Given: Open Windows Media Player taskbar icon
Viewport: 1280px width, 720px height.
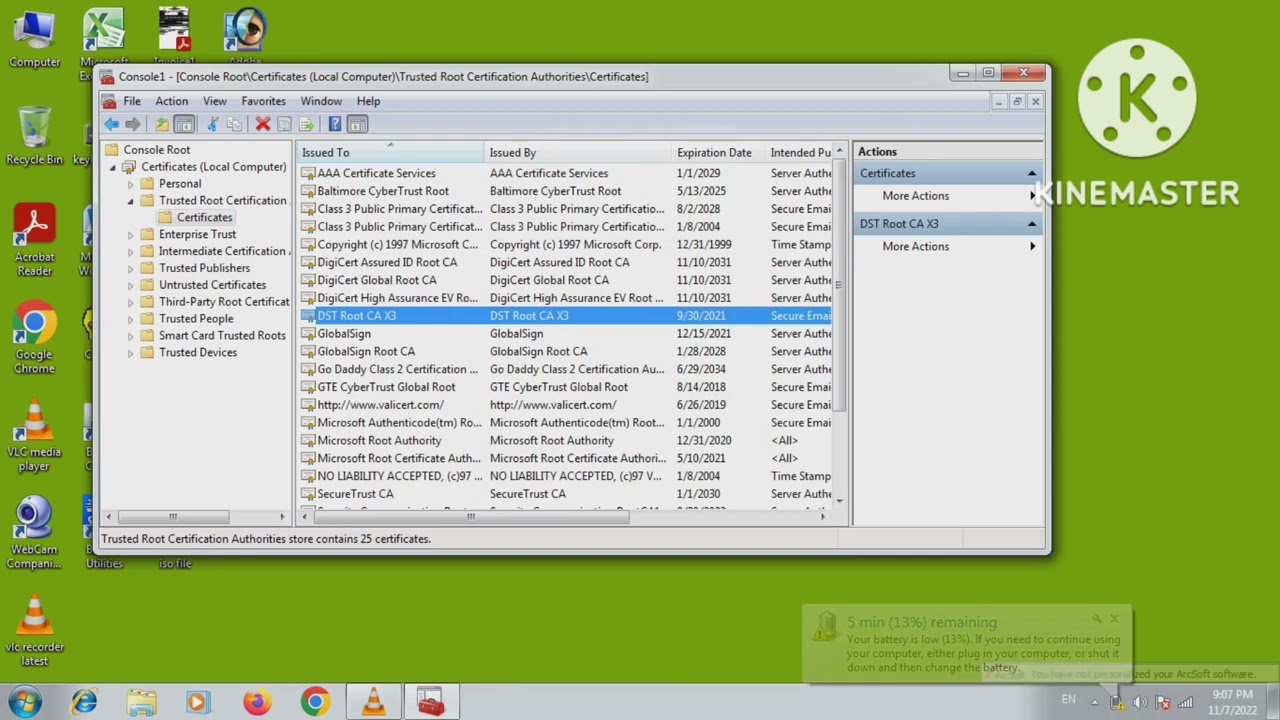Looking at the screenshot, I should point(197,703).
